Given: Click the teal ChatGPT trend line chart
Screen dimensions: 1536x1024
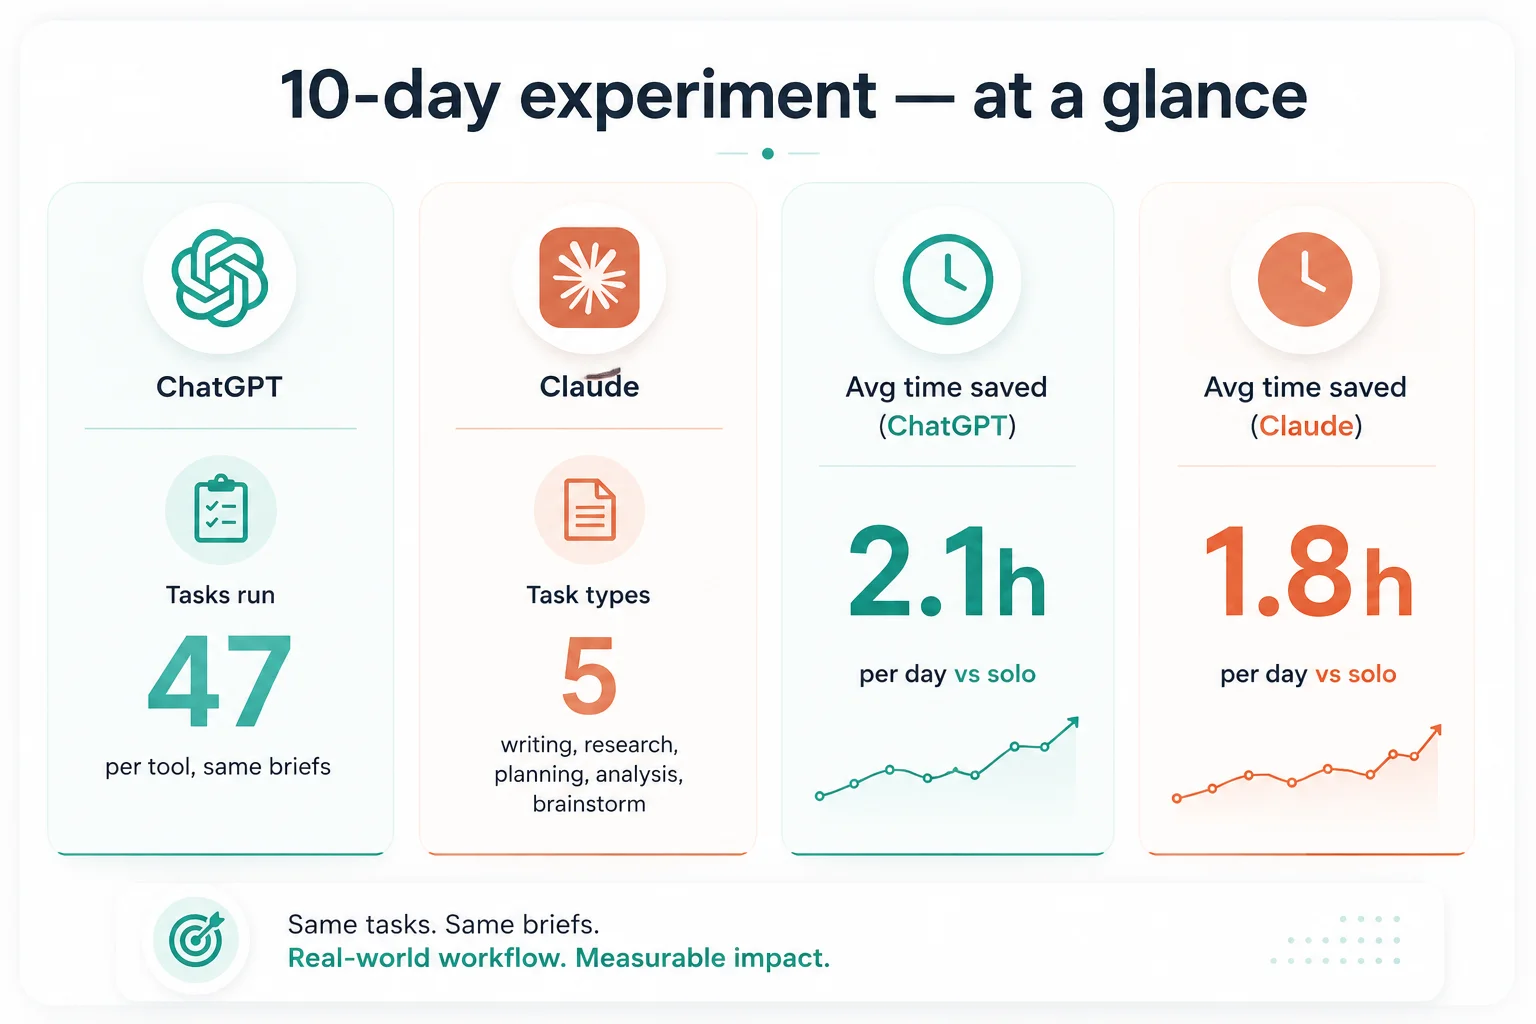Looking at the screenshot, I should point(947,760).
